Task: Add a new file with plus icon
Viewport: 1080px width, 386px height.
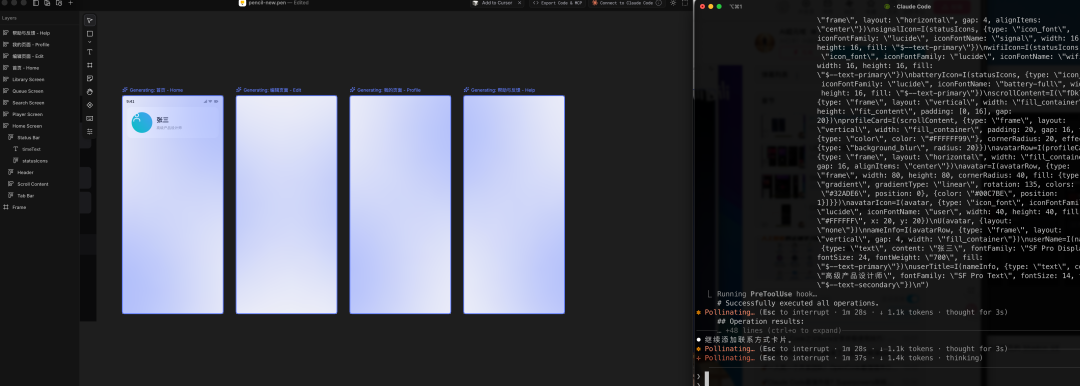Action: pos(70,3)
